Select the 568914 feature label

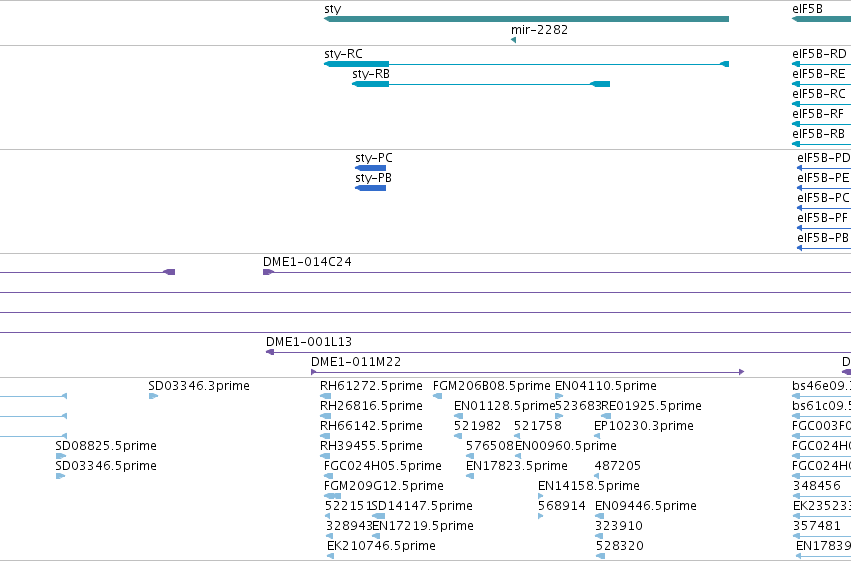pos(562,506)
